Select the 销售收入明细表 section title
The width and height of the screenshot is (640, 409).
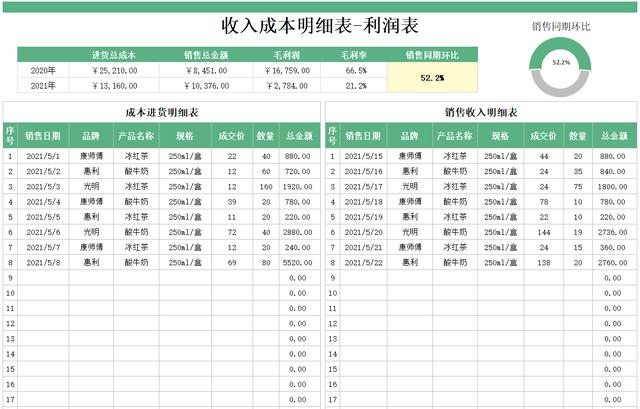pos(481,112)
